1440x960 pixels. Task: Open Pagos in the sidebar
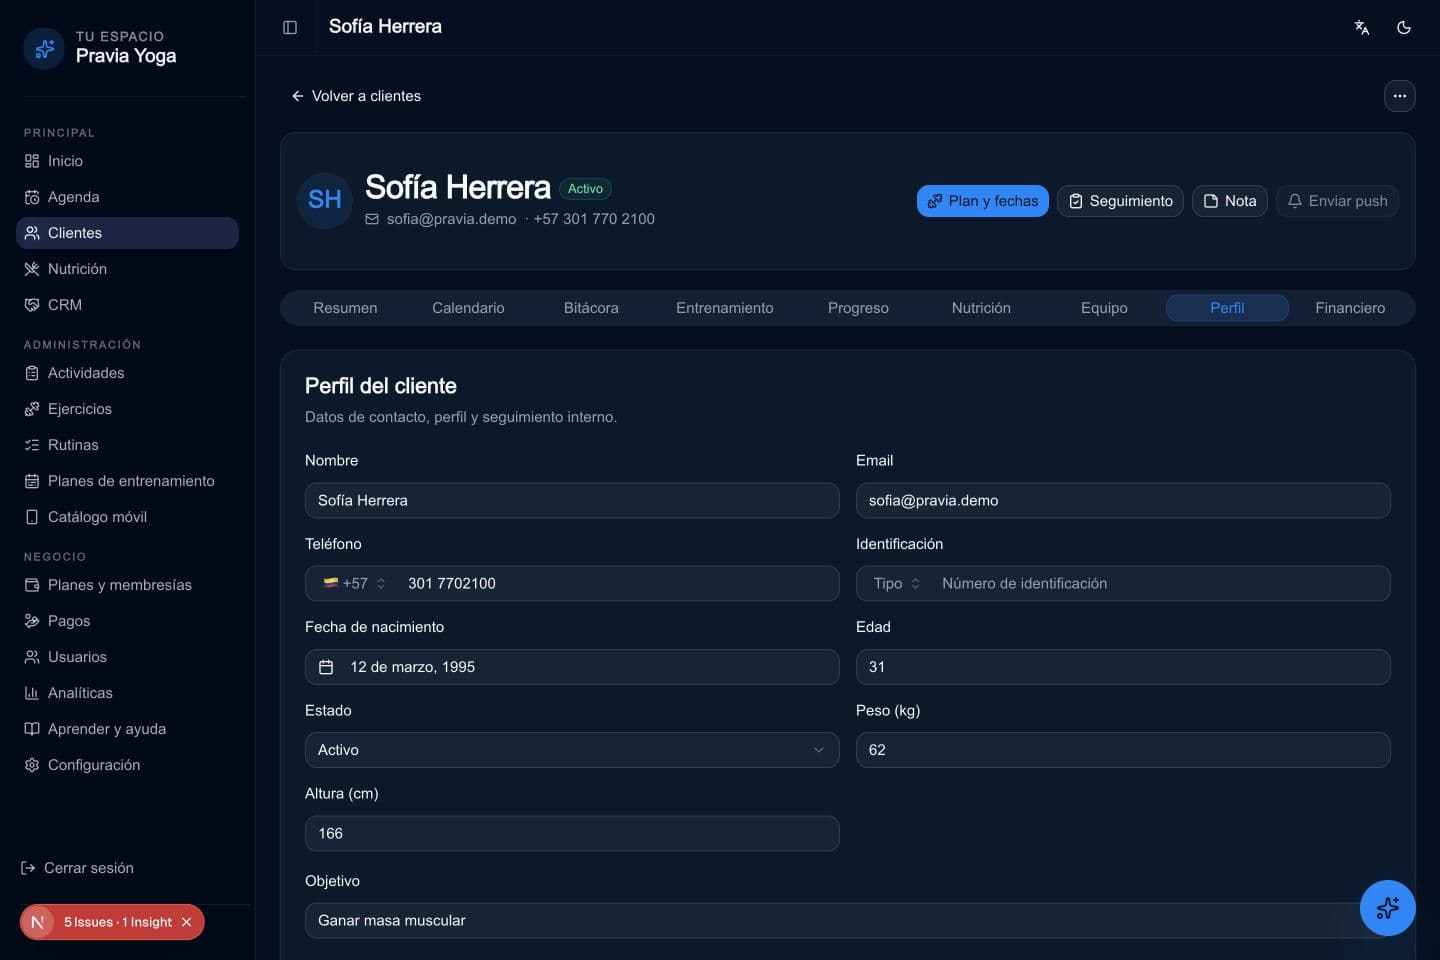(x=127, y=621)
